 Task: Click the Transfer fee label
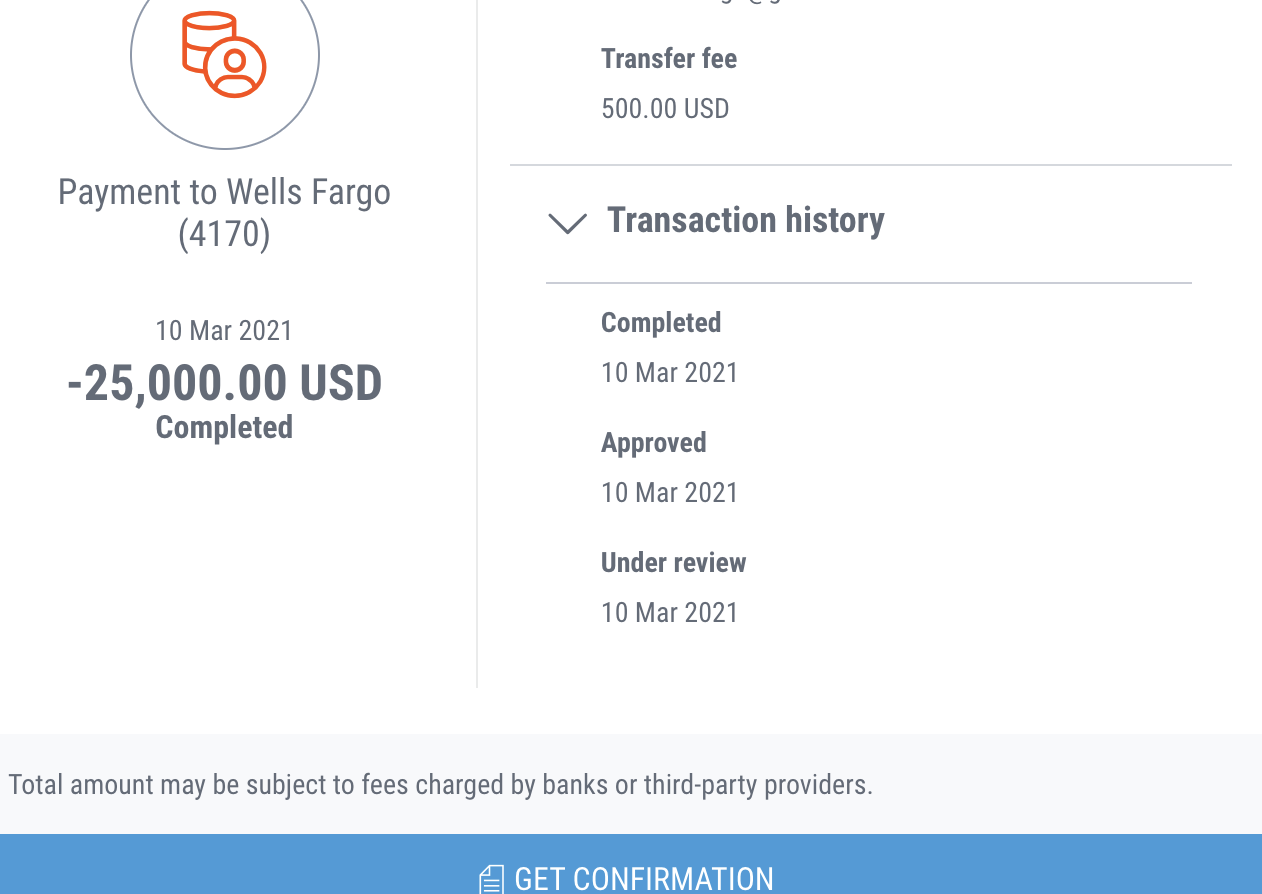[x=669, y=59]
